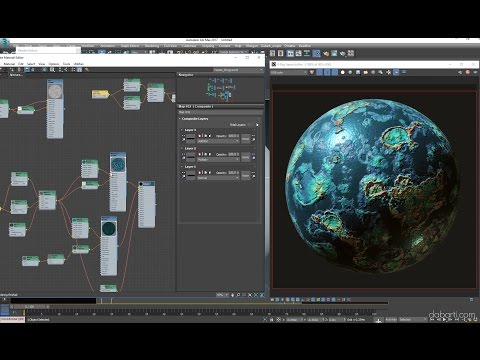
Task: Go to start of animation
Action: [x=432, y=319]
